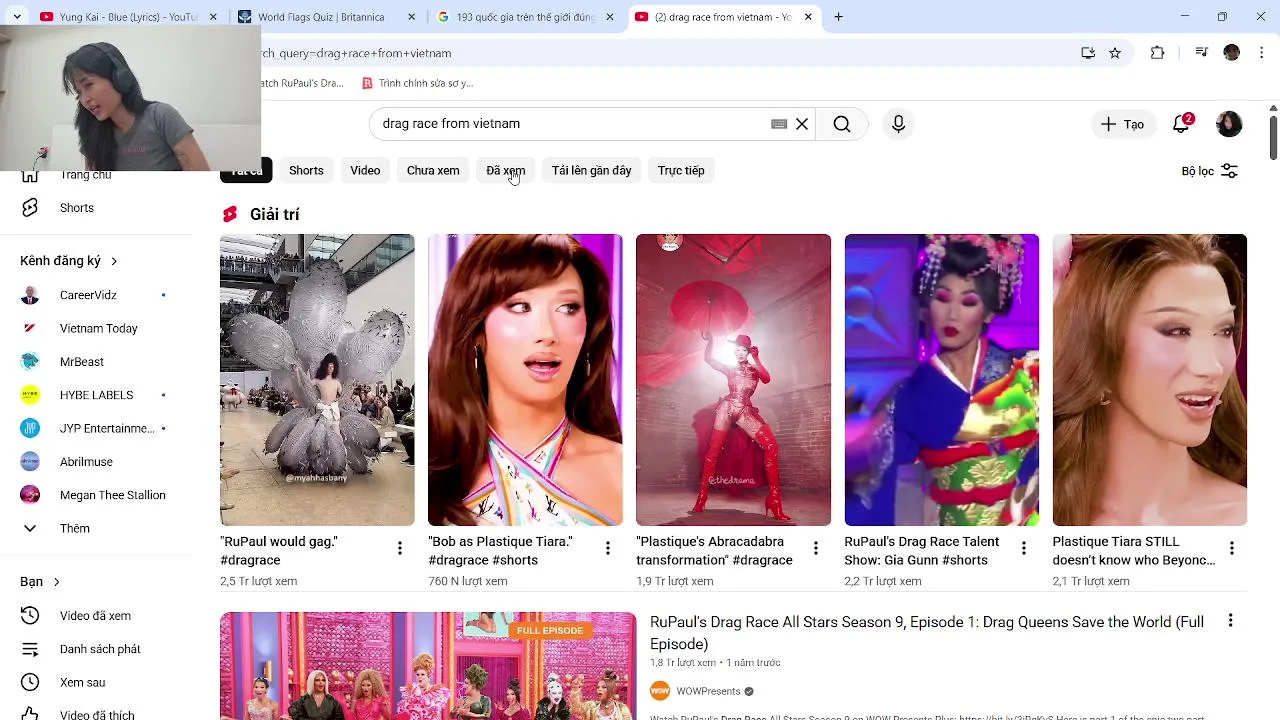Play the "Bob as Plastique Tiara." thumbnail
Viewport: 1280px width, 720px height.
[525, 380]
